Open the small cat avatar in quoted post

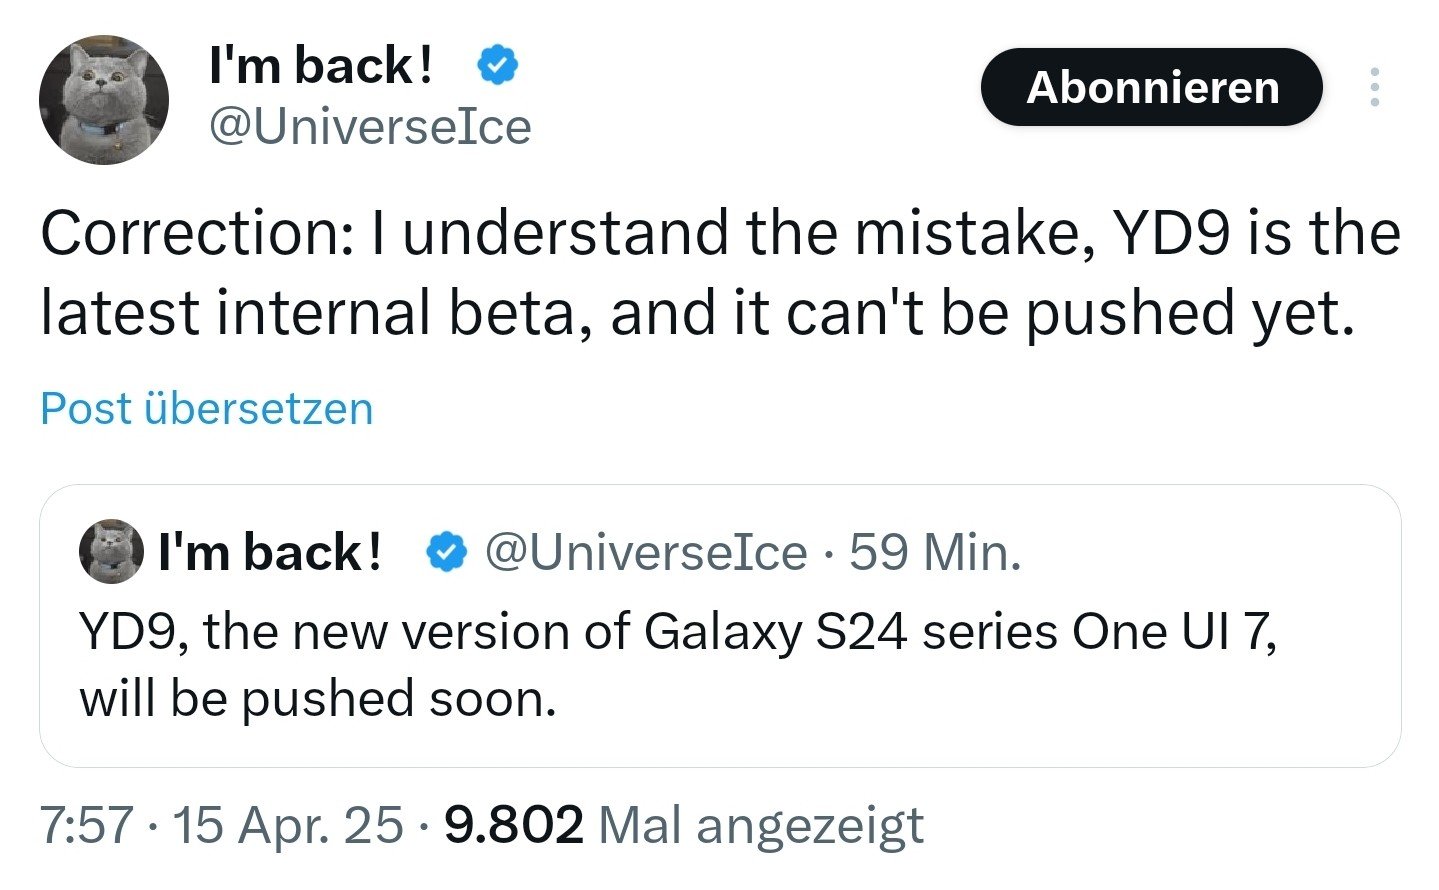(111, 551)
